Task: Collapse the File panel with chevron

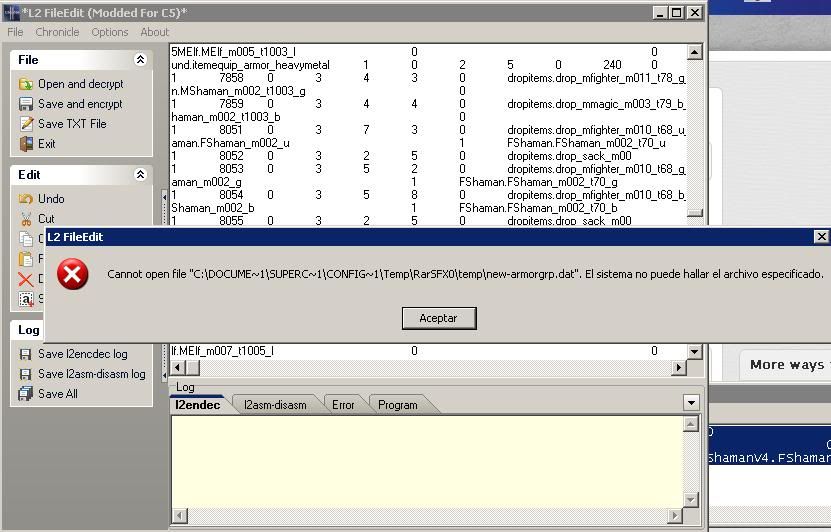Action: coord(140,60)
